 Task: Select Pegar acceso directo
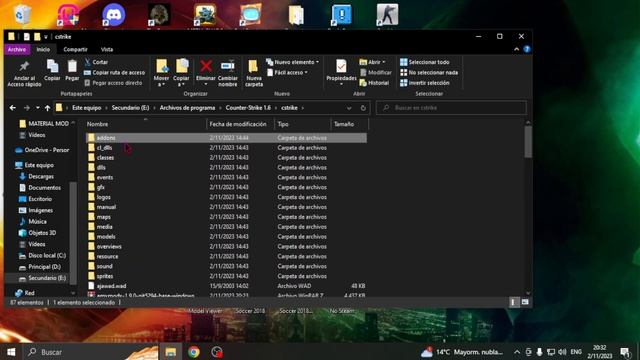pyautogui.click(x=113, y=83)
